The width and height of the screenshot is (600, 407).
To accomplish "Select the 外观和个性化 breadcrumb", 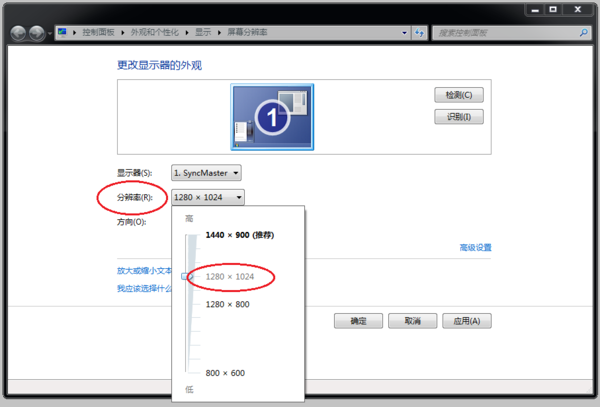I will pos(155,33).
